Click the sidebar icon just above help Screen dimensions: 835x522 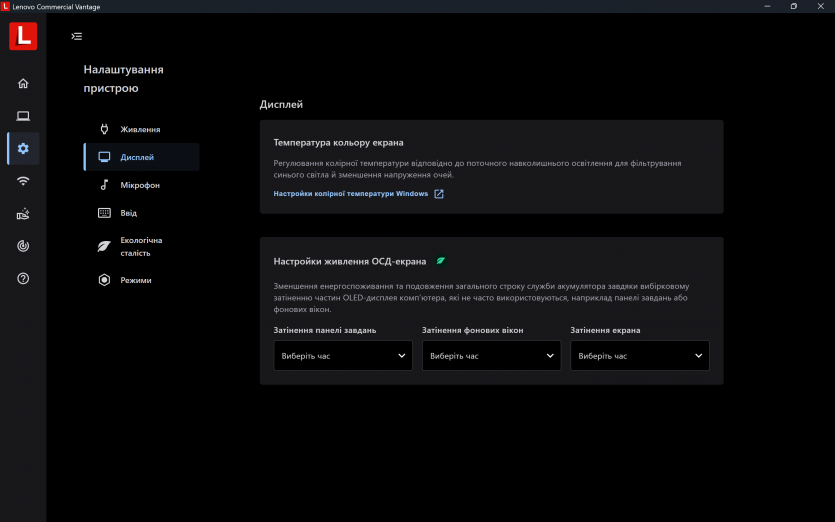click(23, 246)
